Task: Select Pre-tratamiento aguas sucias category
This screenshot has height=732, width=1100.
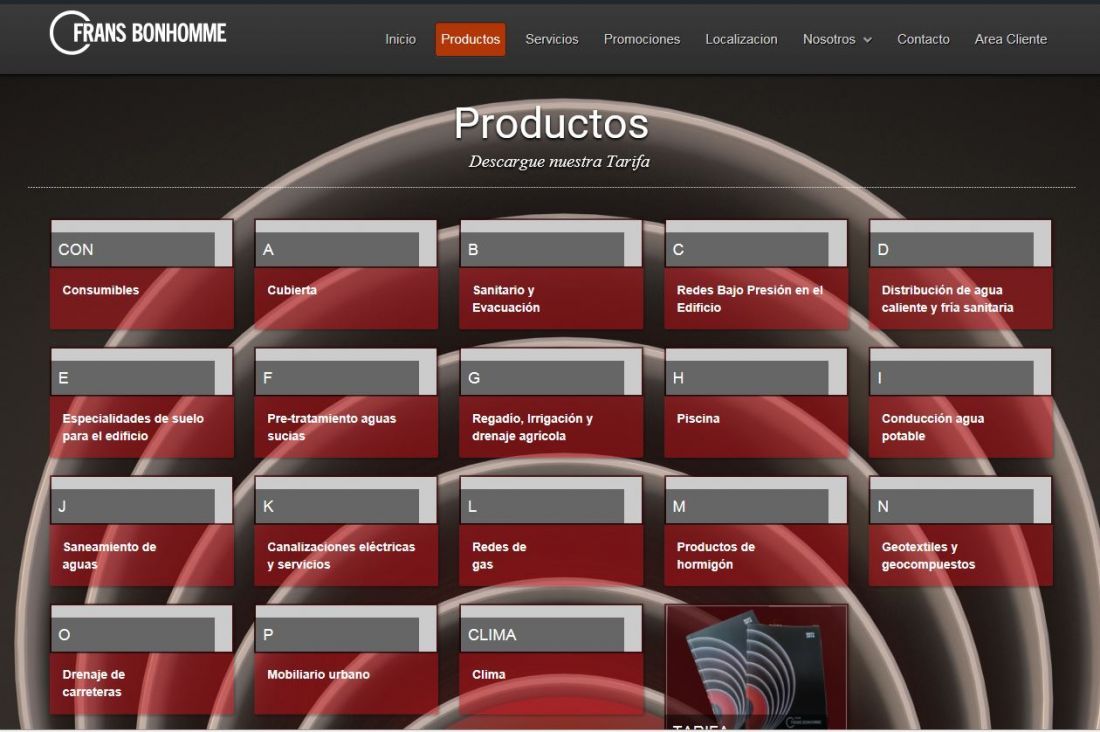Action: (346, 403)
